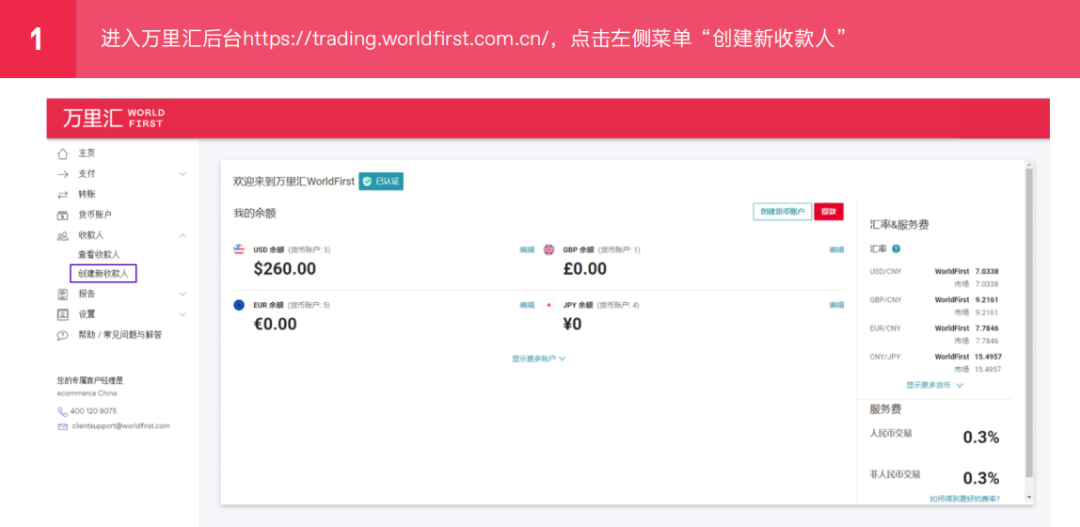Click 编辑 link for GBP balance
Viewport: 1080px width, 527px height.
(x=837, y=250)
